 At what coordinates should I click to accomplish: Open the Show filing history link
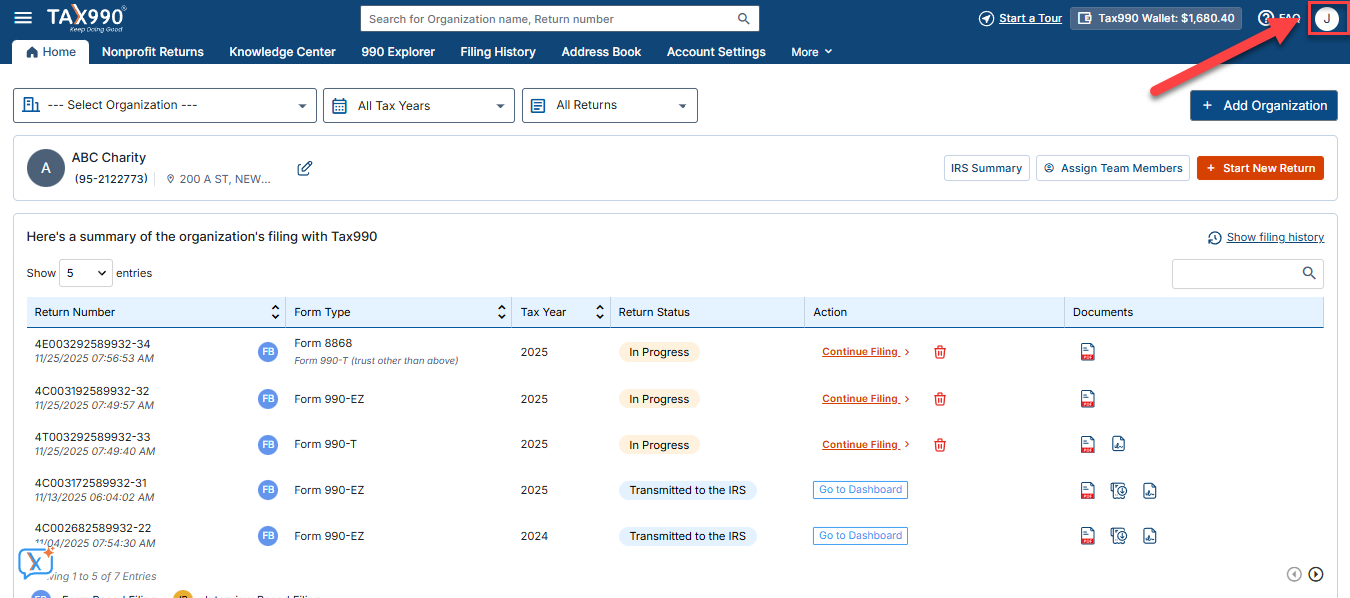1275,237
